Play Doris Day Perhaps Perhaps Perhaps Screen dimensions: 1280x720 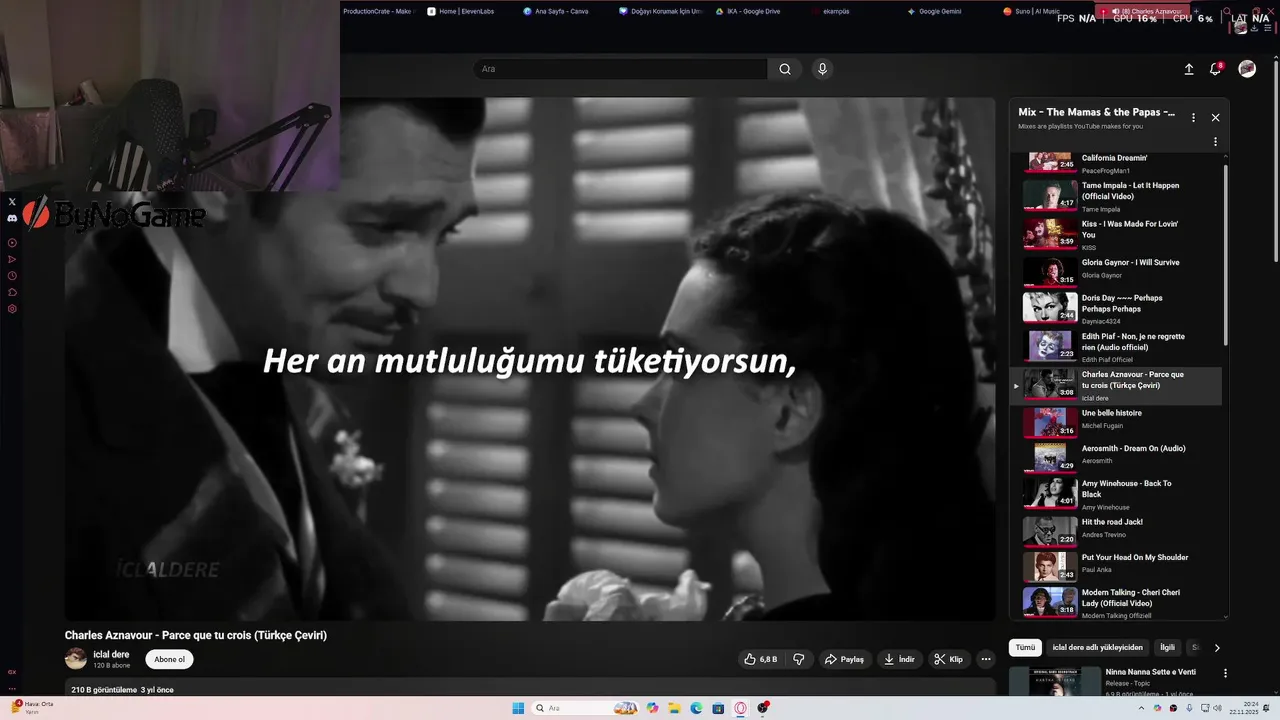click(1116, 308)
